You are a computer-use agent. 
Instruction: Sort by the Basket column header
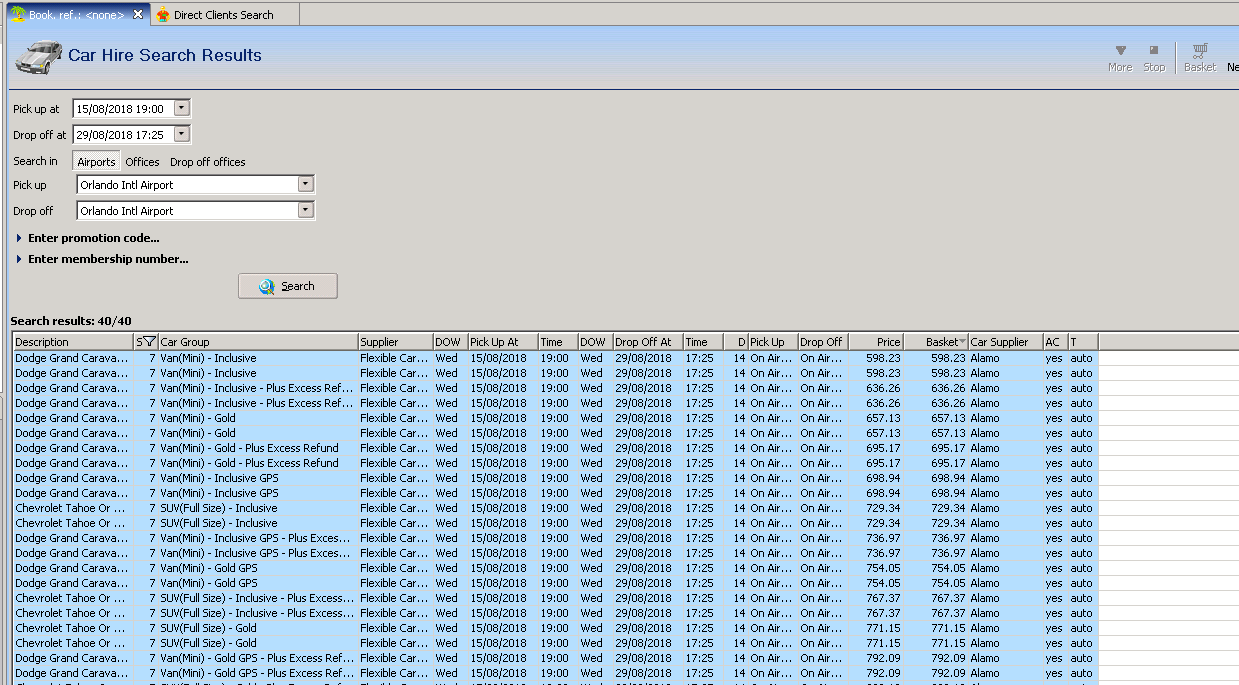[936, 342]
